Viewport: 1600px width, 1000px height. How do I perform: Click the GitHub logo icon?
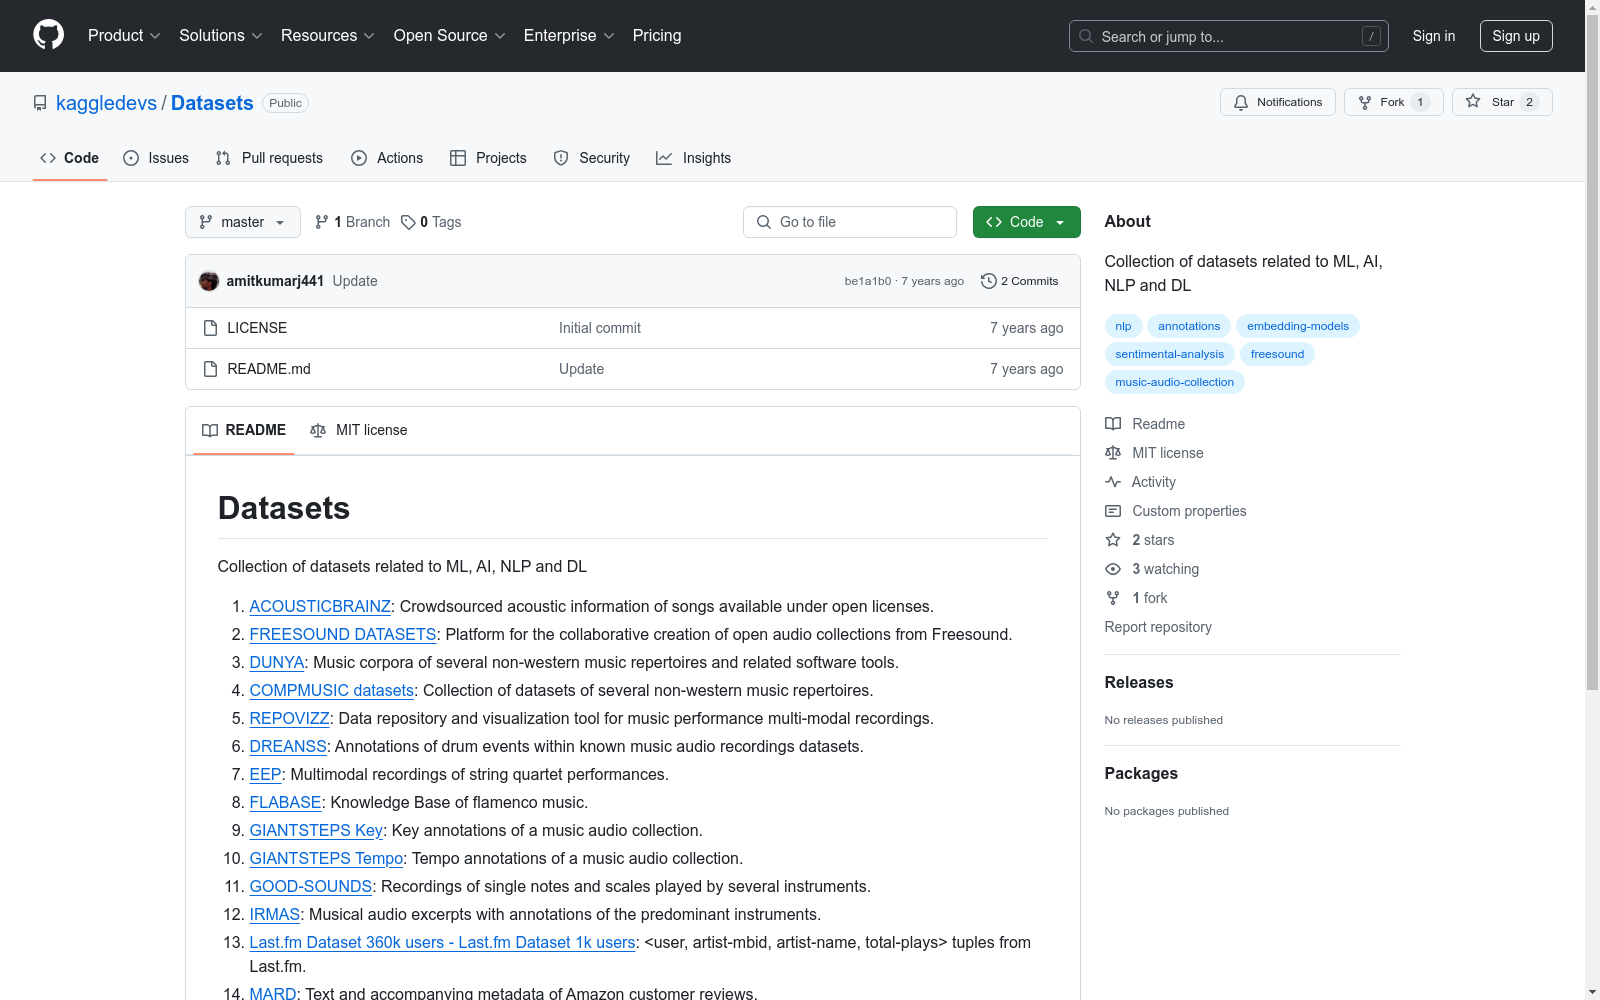48,35
